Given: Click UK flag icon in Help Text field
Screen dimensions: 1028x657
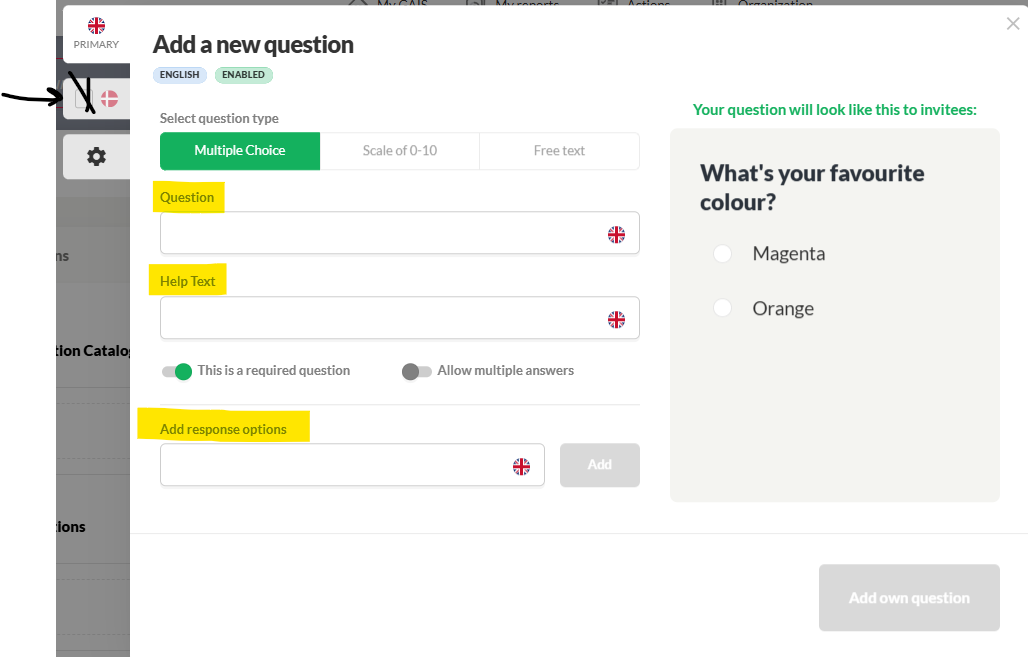Looking at the screenshot, I should click(x=616, y=319).
